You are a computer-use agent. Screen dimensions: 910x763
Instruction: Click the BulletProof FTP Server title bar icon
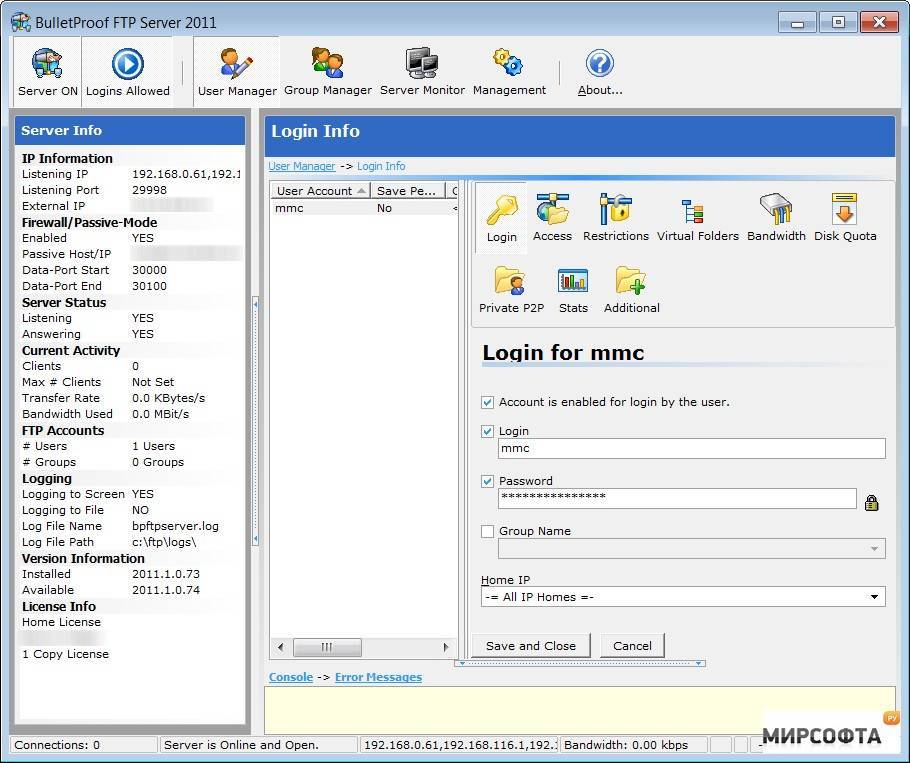point(21,22)
